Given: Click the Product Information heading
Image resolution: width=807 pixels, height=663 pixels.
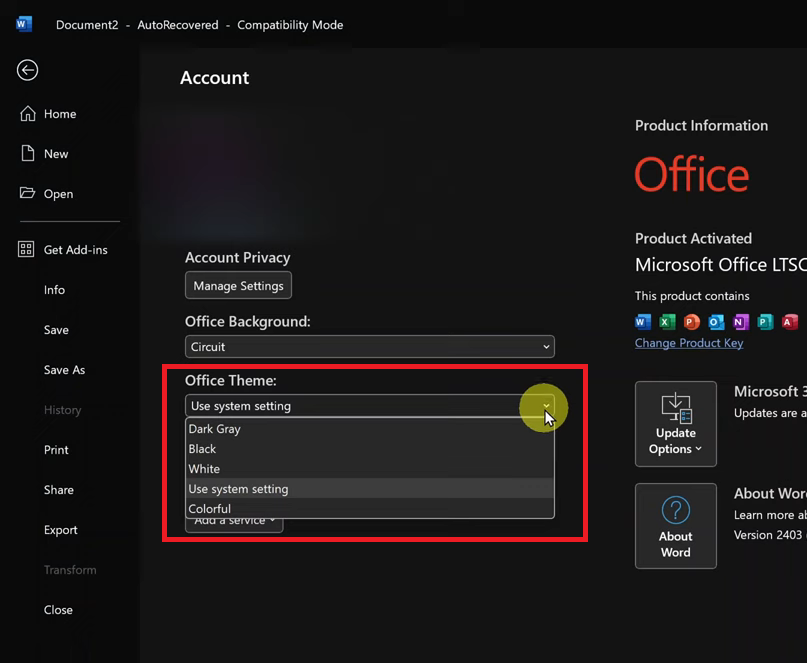Looking at the screenshot, I should tap(701, 126).
